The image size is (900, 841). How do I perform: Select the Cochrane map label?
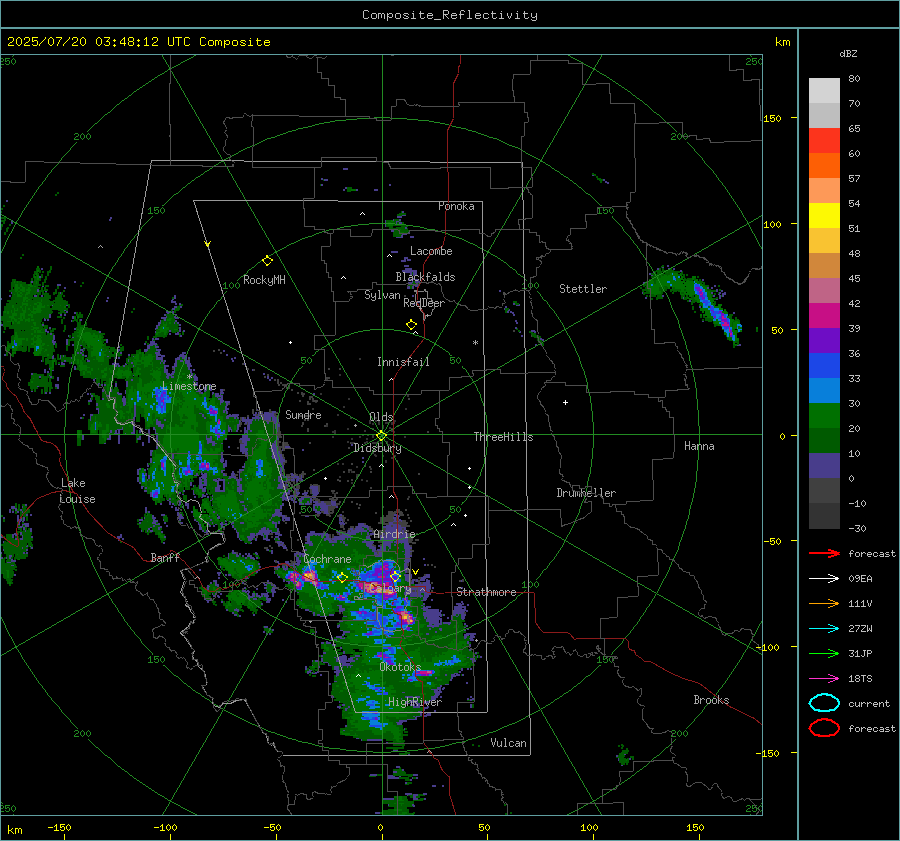point(327,559)
